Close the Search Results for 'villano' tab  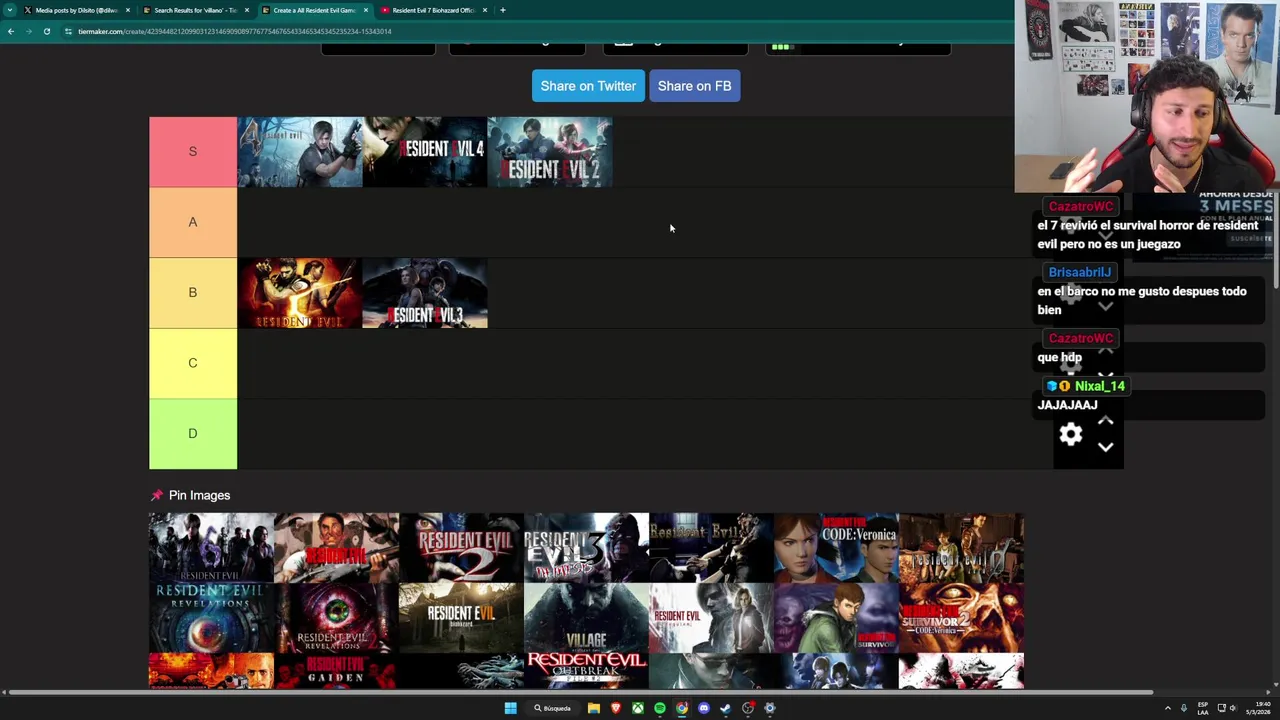247,10
